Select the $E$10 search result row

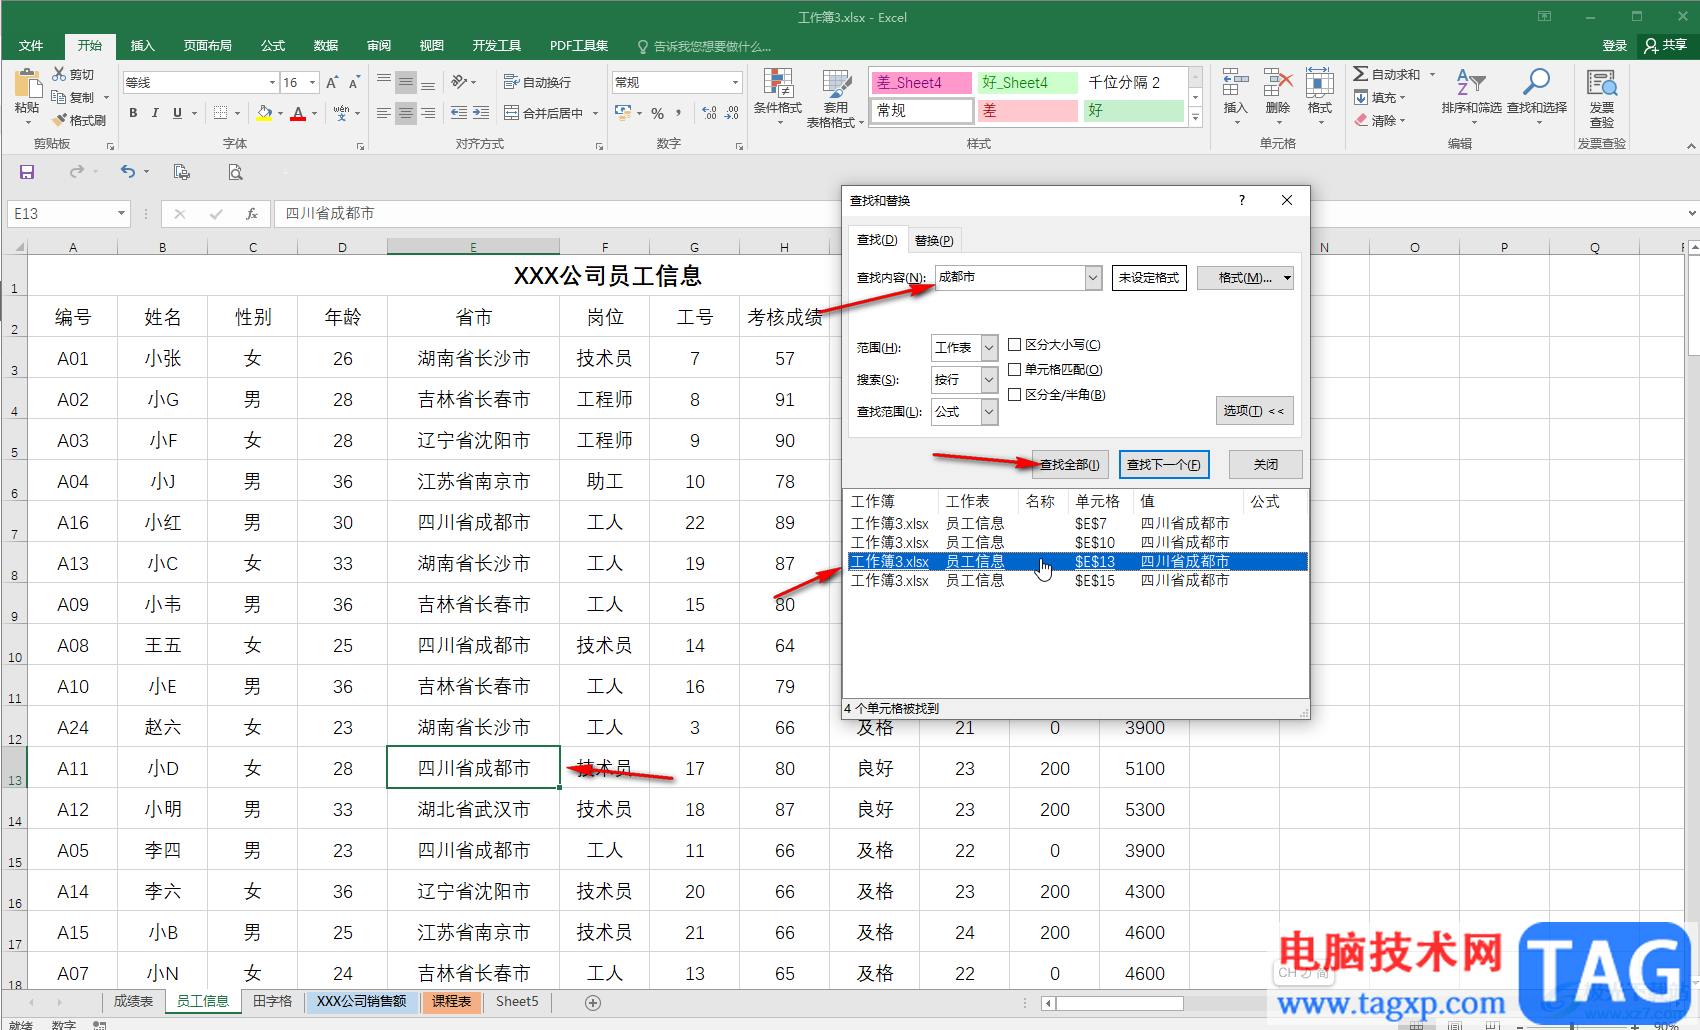(1076, 542)
